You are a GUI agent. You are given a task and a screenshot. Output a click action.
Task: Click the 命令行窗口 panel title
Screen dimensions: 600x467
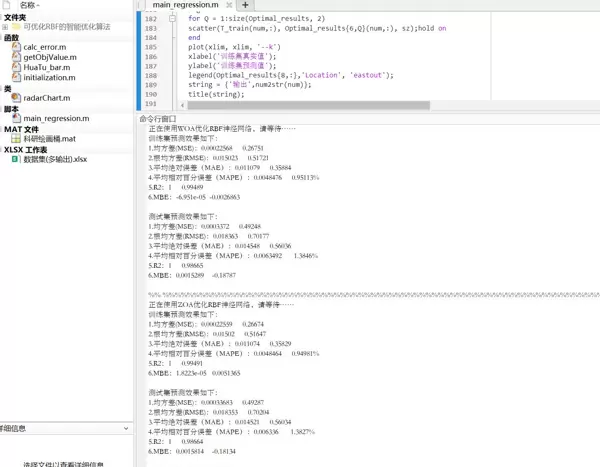pyautogui.click(x=160, y=119)
